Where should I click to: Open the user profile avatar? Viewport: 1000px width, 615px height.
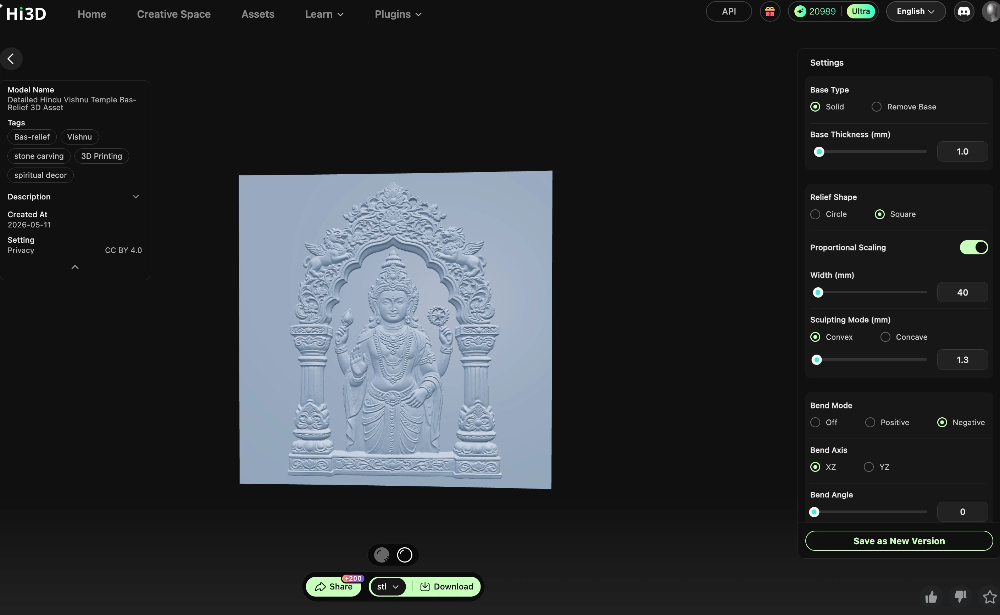(x=991, y=11)
